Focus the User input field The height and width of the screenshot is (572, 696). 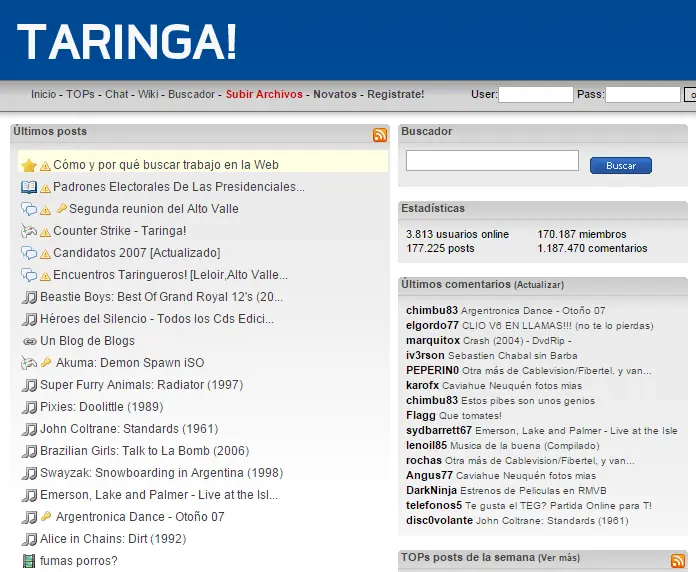(x=536, y=95)
